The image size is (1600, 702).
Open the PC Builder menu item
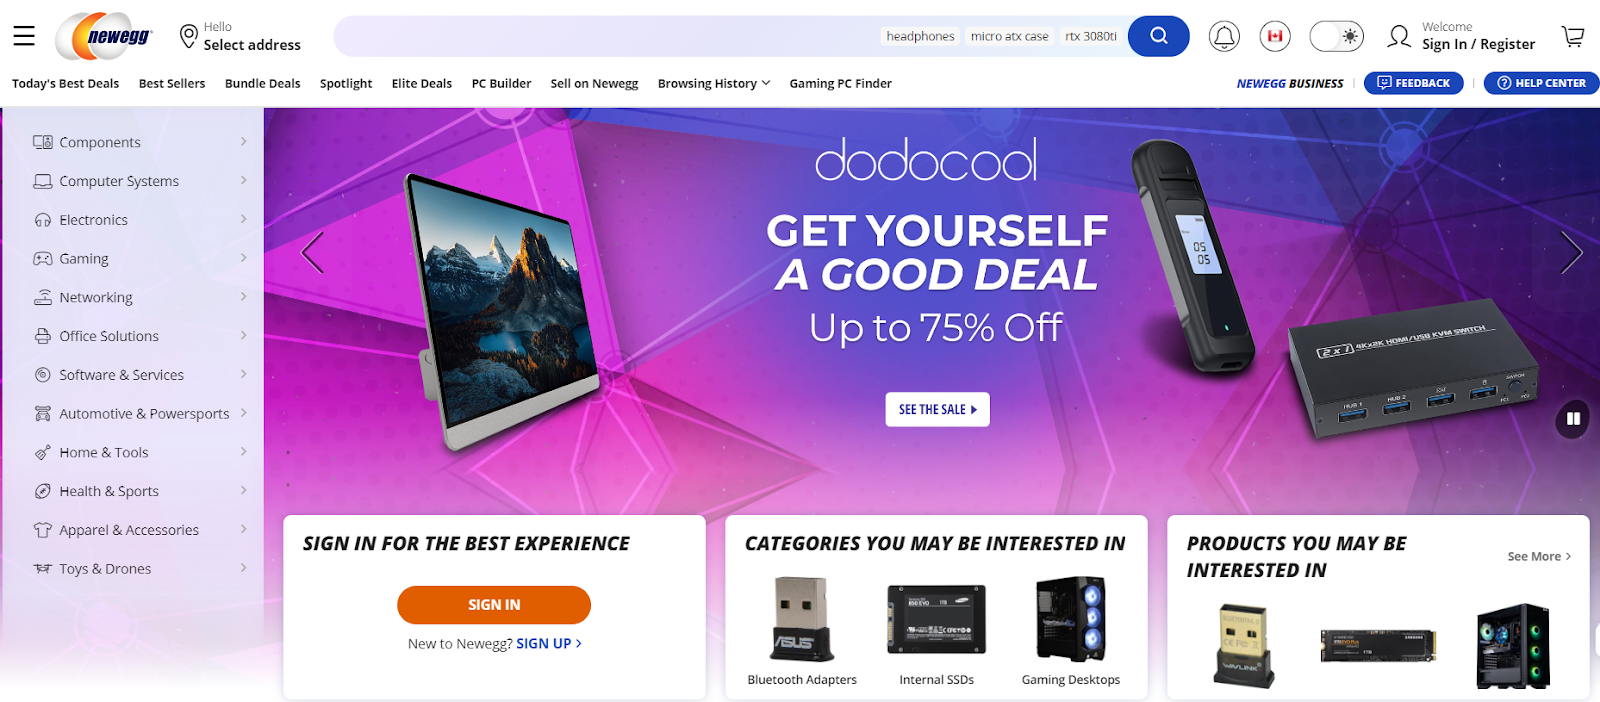pyautogui.click(x=501, y=84)
